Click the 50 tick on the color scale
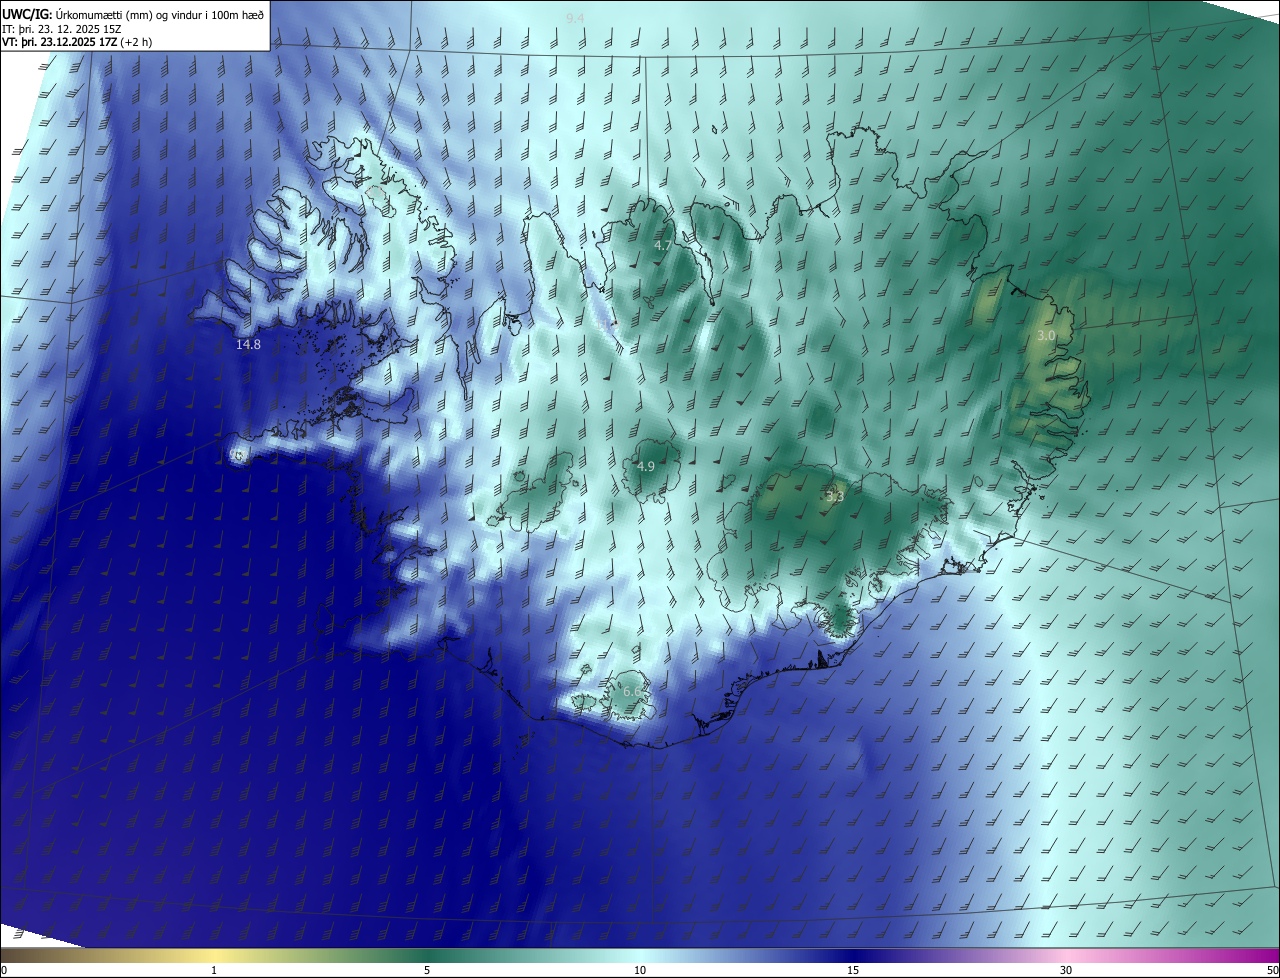Screen dimensions: 1280x978 pyautogui.click(x=1271, y=970)
